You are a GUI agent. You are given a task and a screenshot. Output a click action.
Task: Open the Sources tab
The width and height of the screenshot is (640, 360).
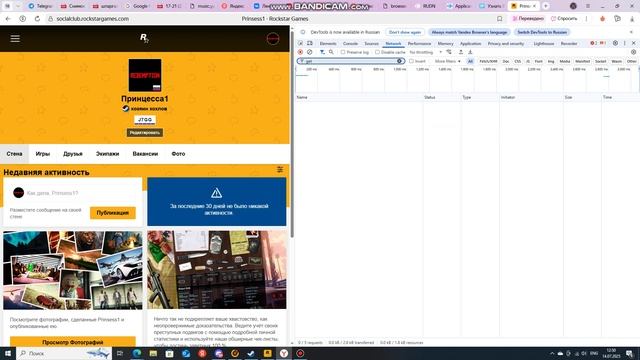coord(371,43)
